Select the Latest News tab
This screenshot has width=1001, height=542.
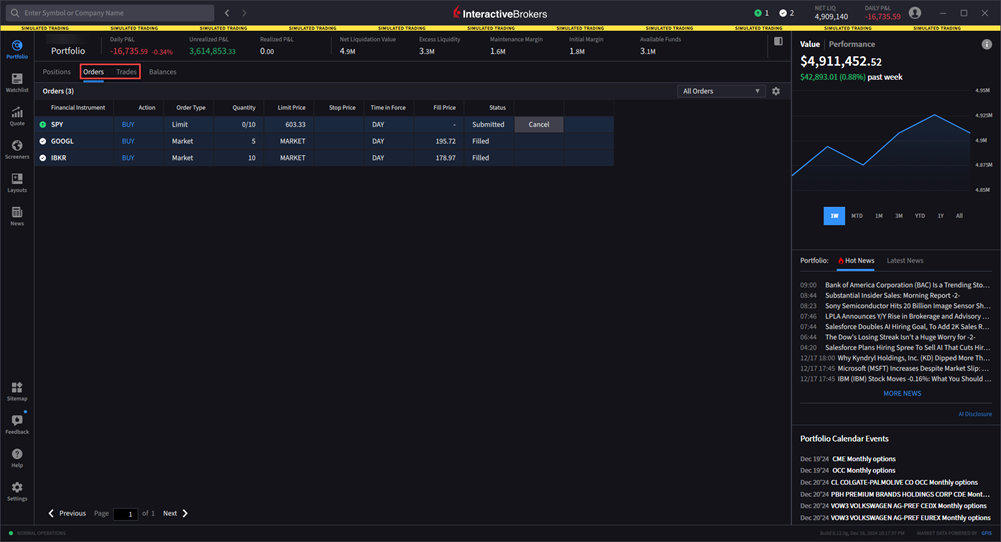(x=905, y=260)
